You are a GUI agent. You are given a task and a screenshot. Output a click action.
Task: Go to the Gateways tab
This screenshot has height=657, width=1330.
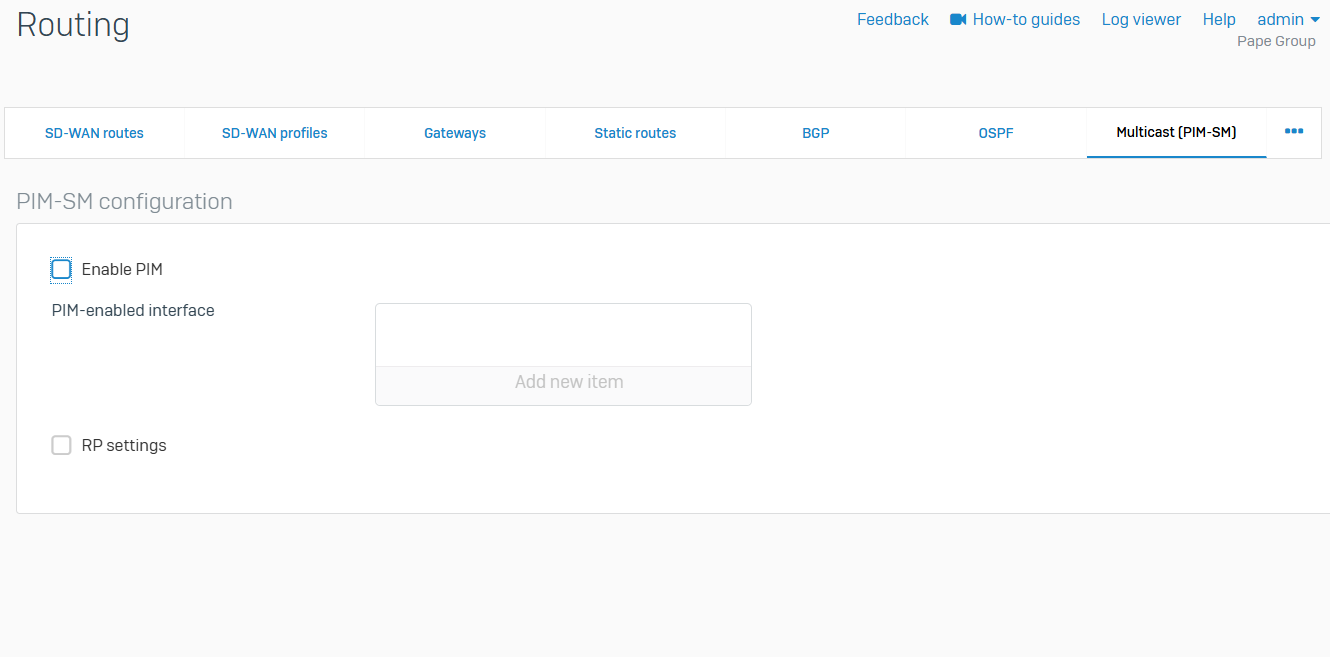[x=455, y=133]
